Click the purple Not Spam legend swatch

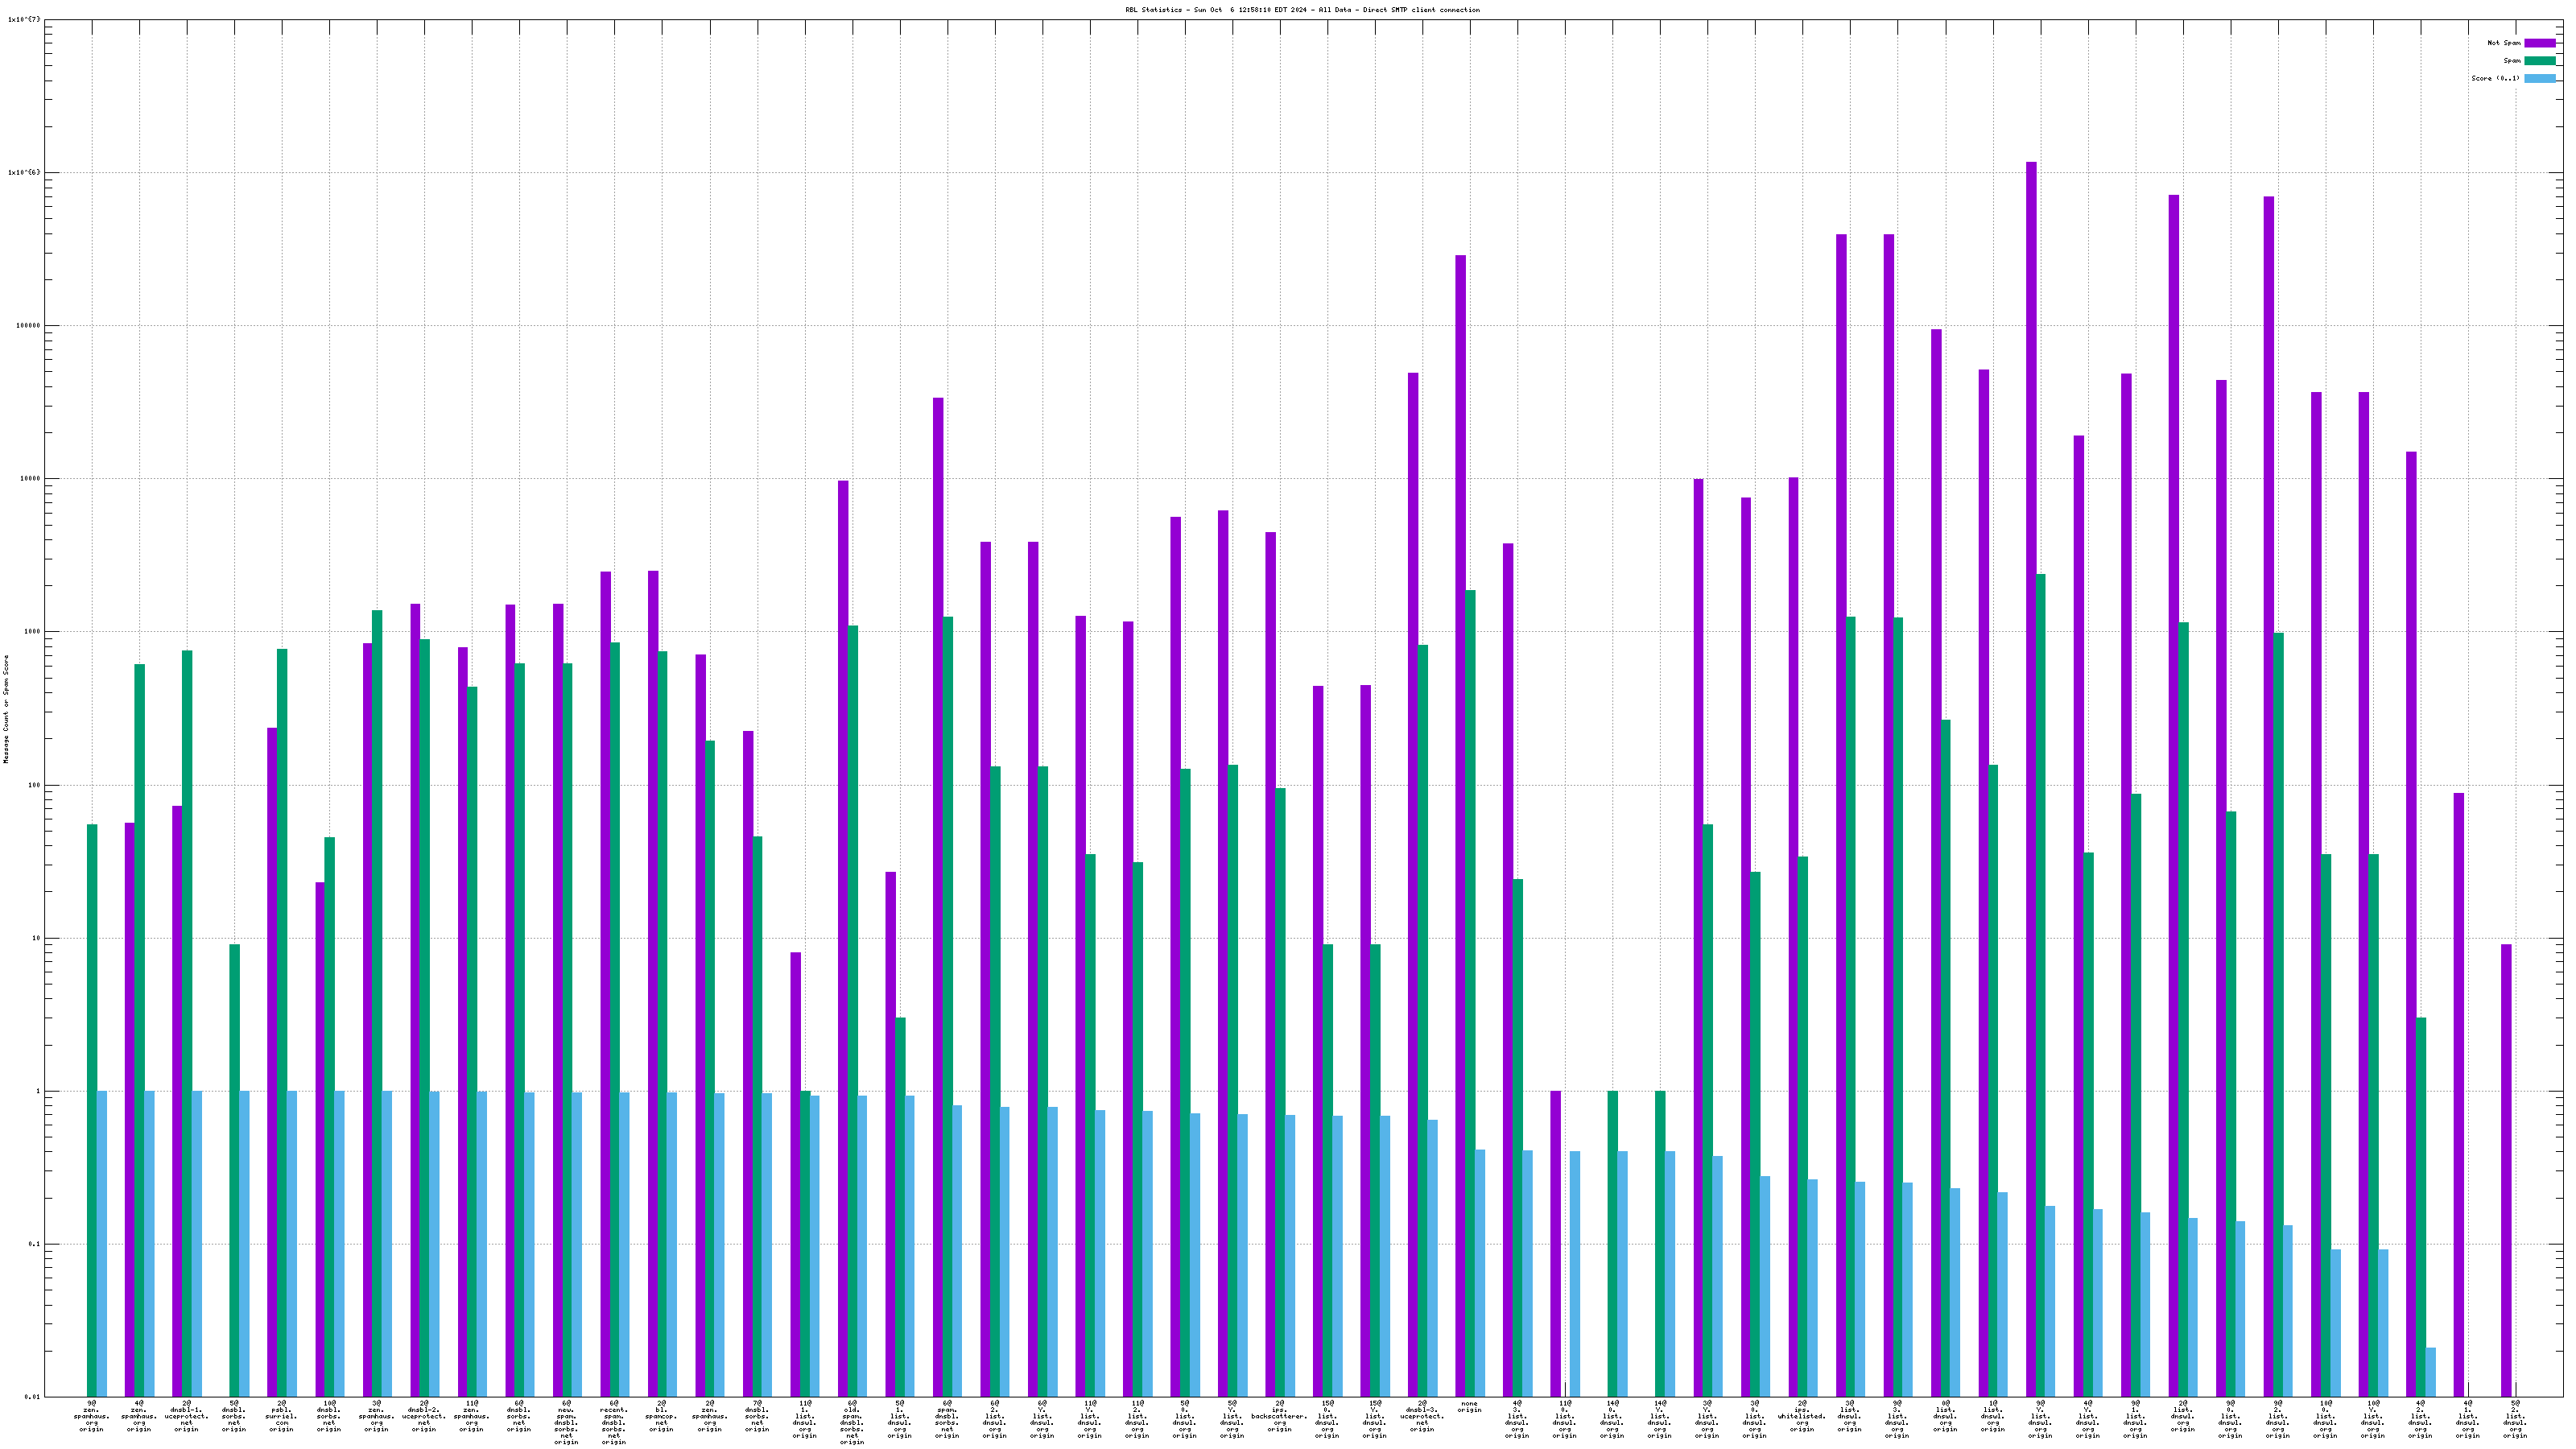click(2539, 43)
